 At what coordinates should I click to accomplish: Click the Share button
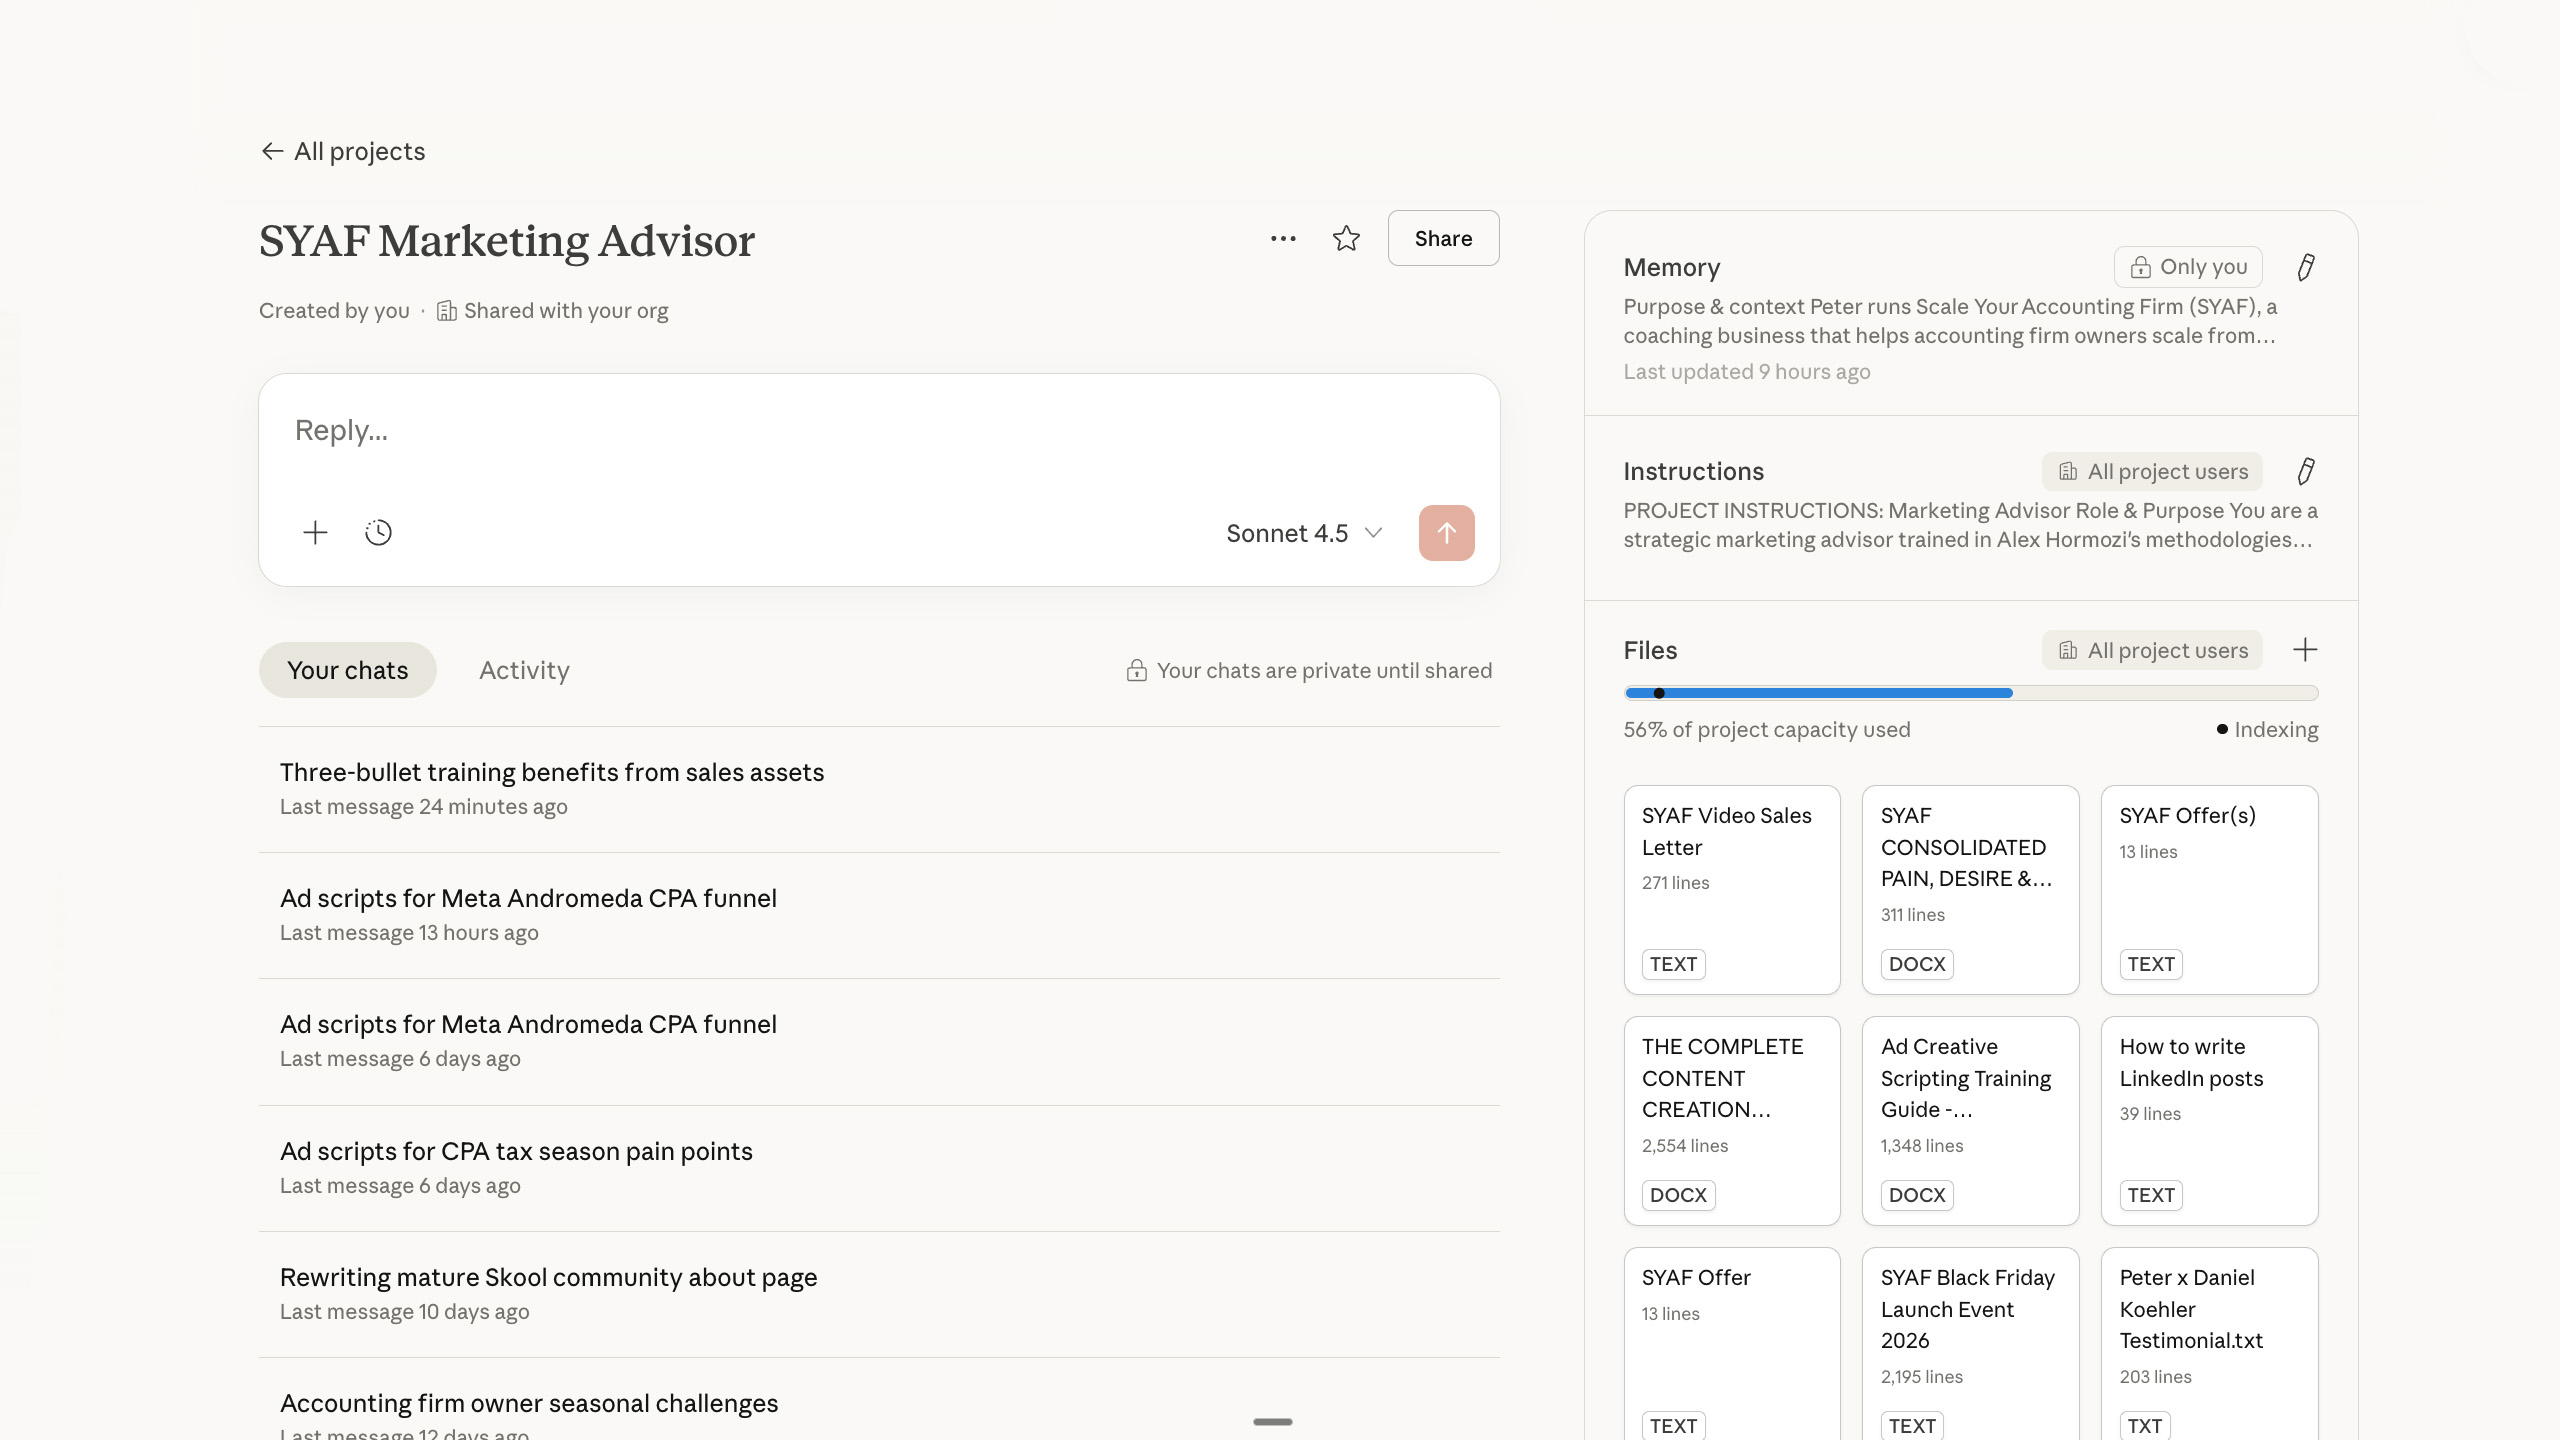[1442, 239]
